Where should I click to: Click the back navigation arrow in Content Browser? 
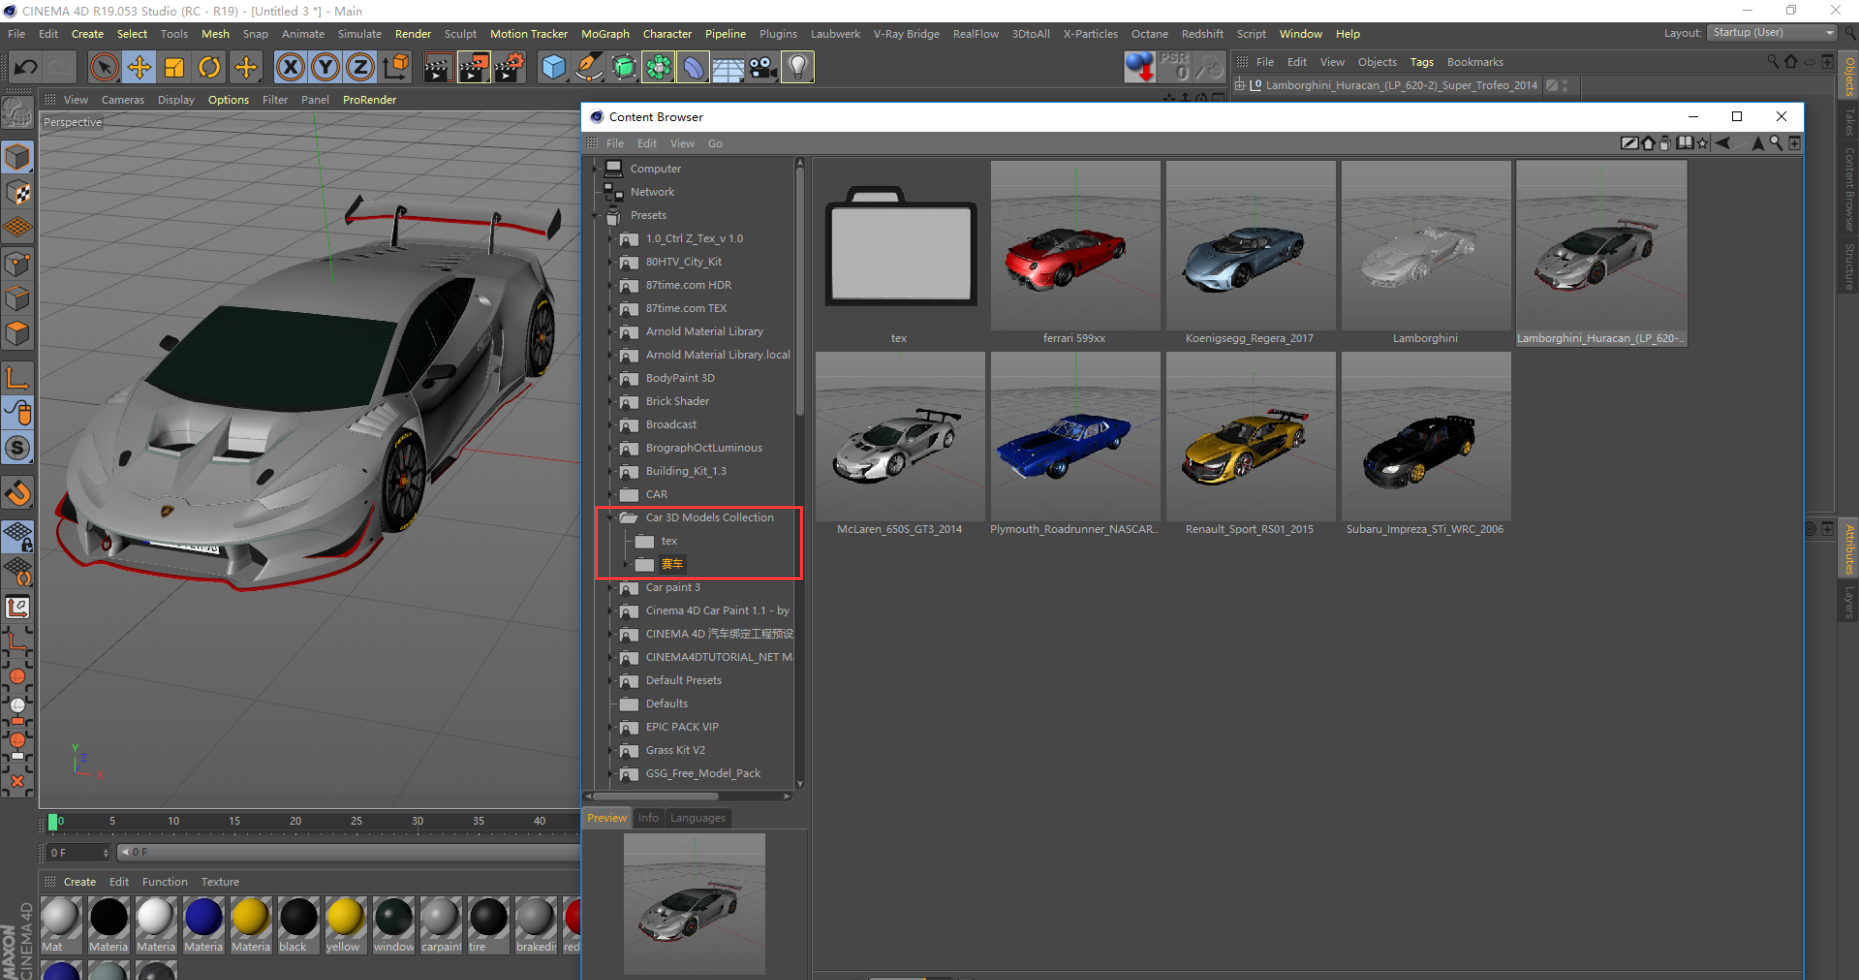pos(1724,143)
